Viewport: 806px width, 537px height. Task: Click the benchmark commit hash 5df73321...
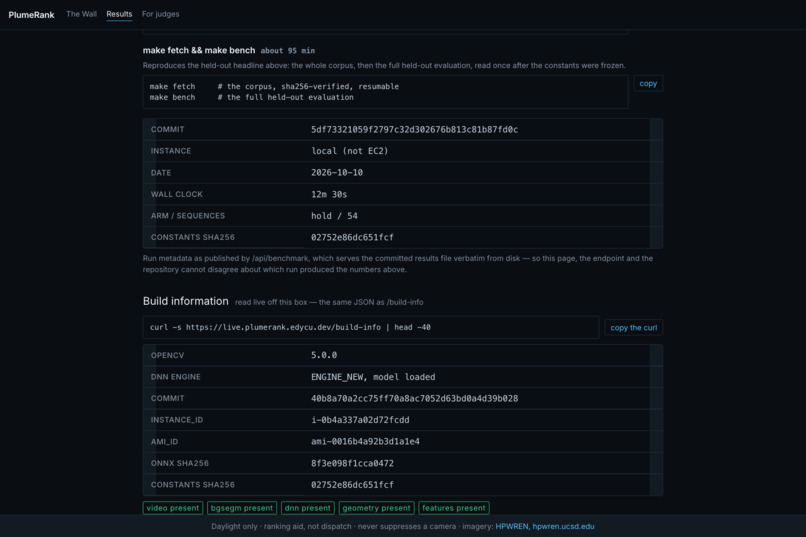pyautogui.click(x=414, y=129)
